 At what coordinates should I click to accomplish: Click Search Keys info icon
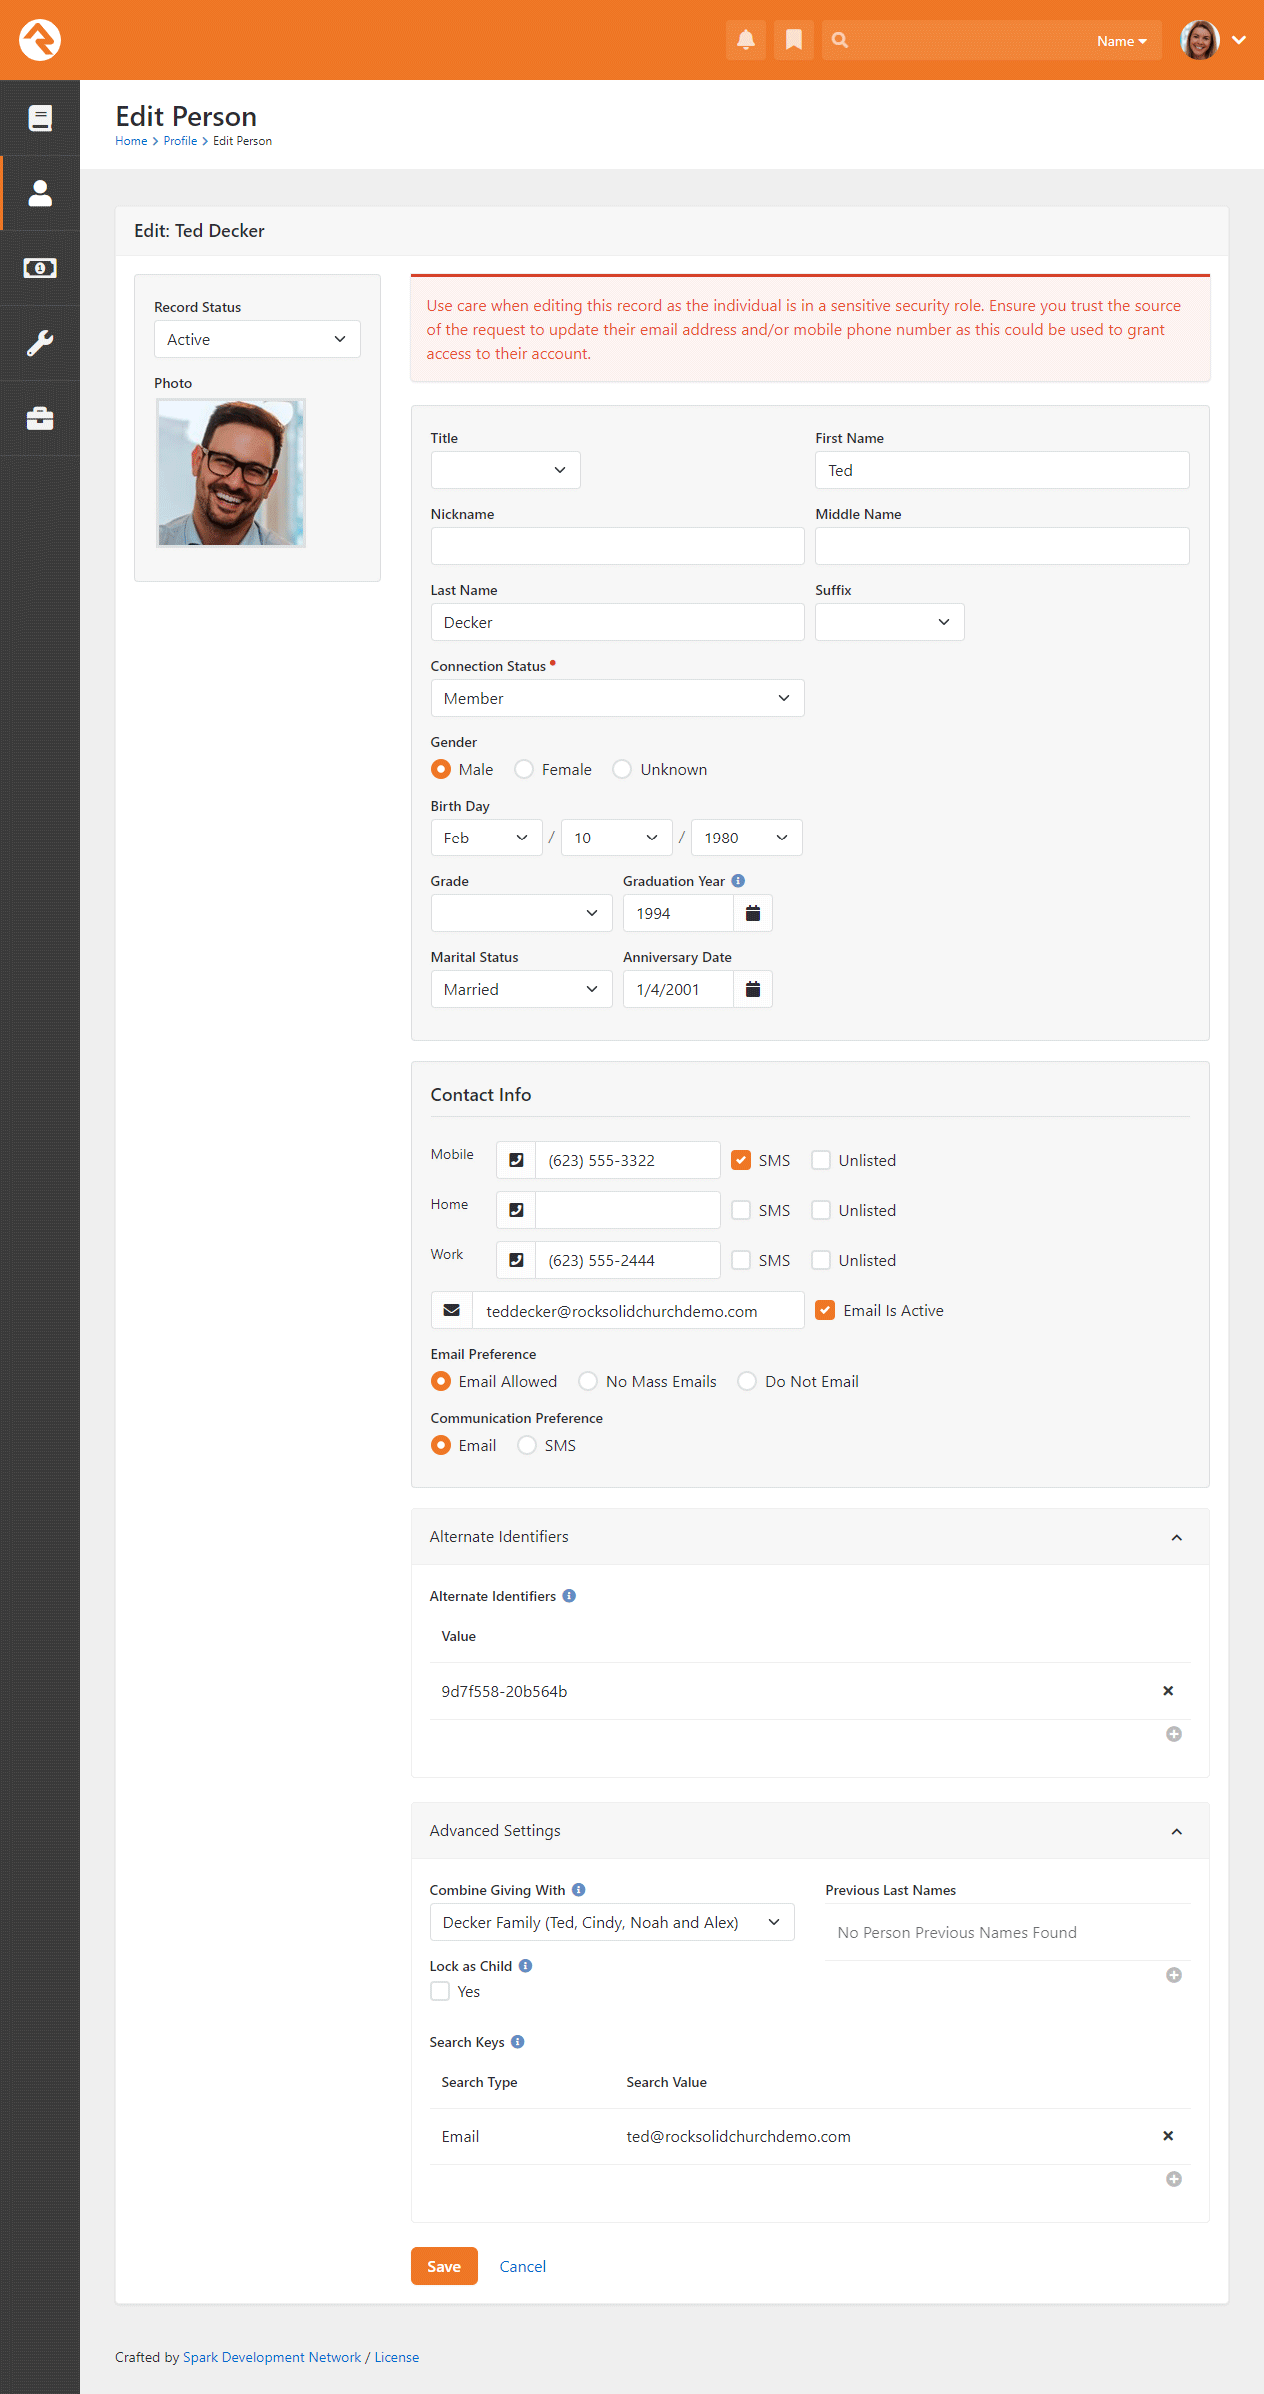517,2042
